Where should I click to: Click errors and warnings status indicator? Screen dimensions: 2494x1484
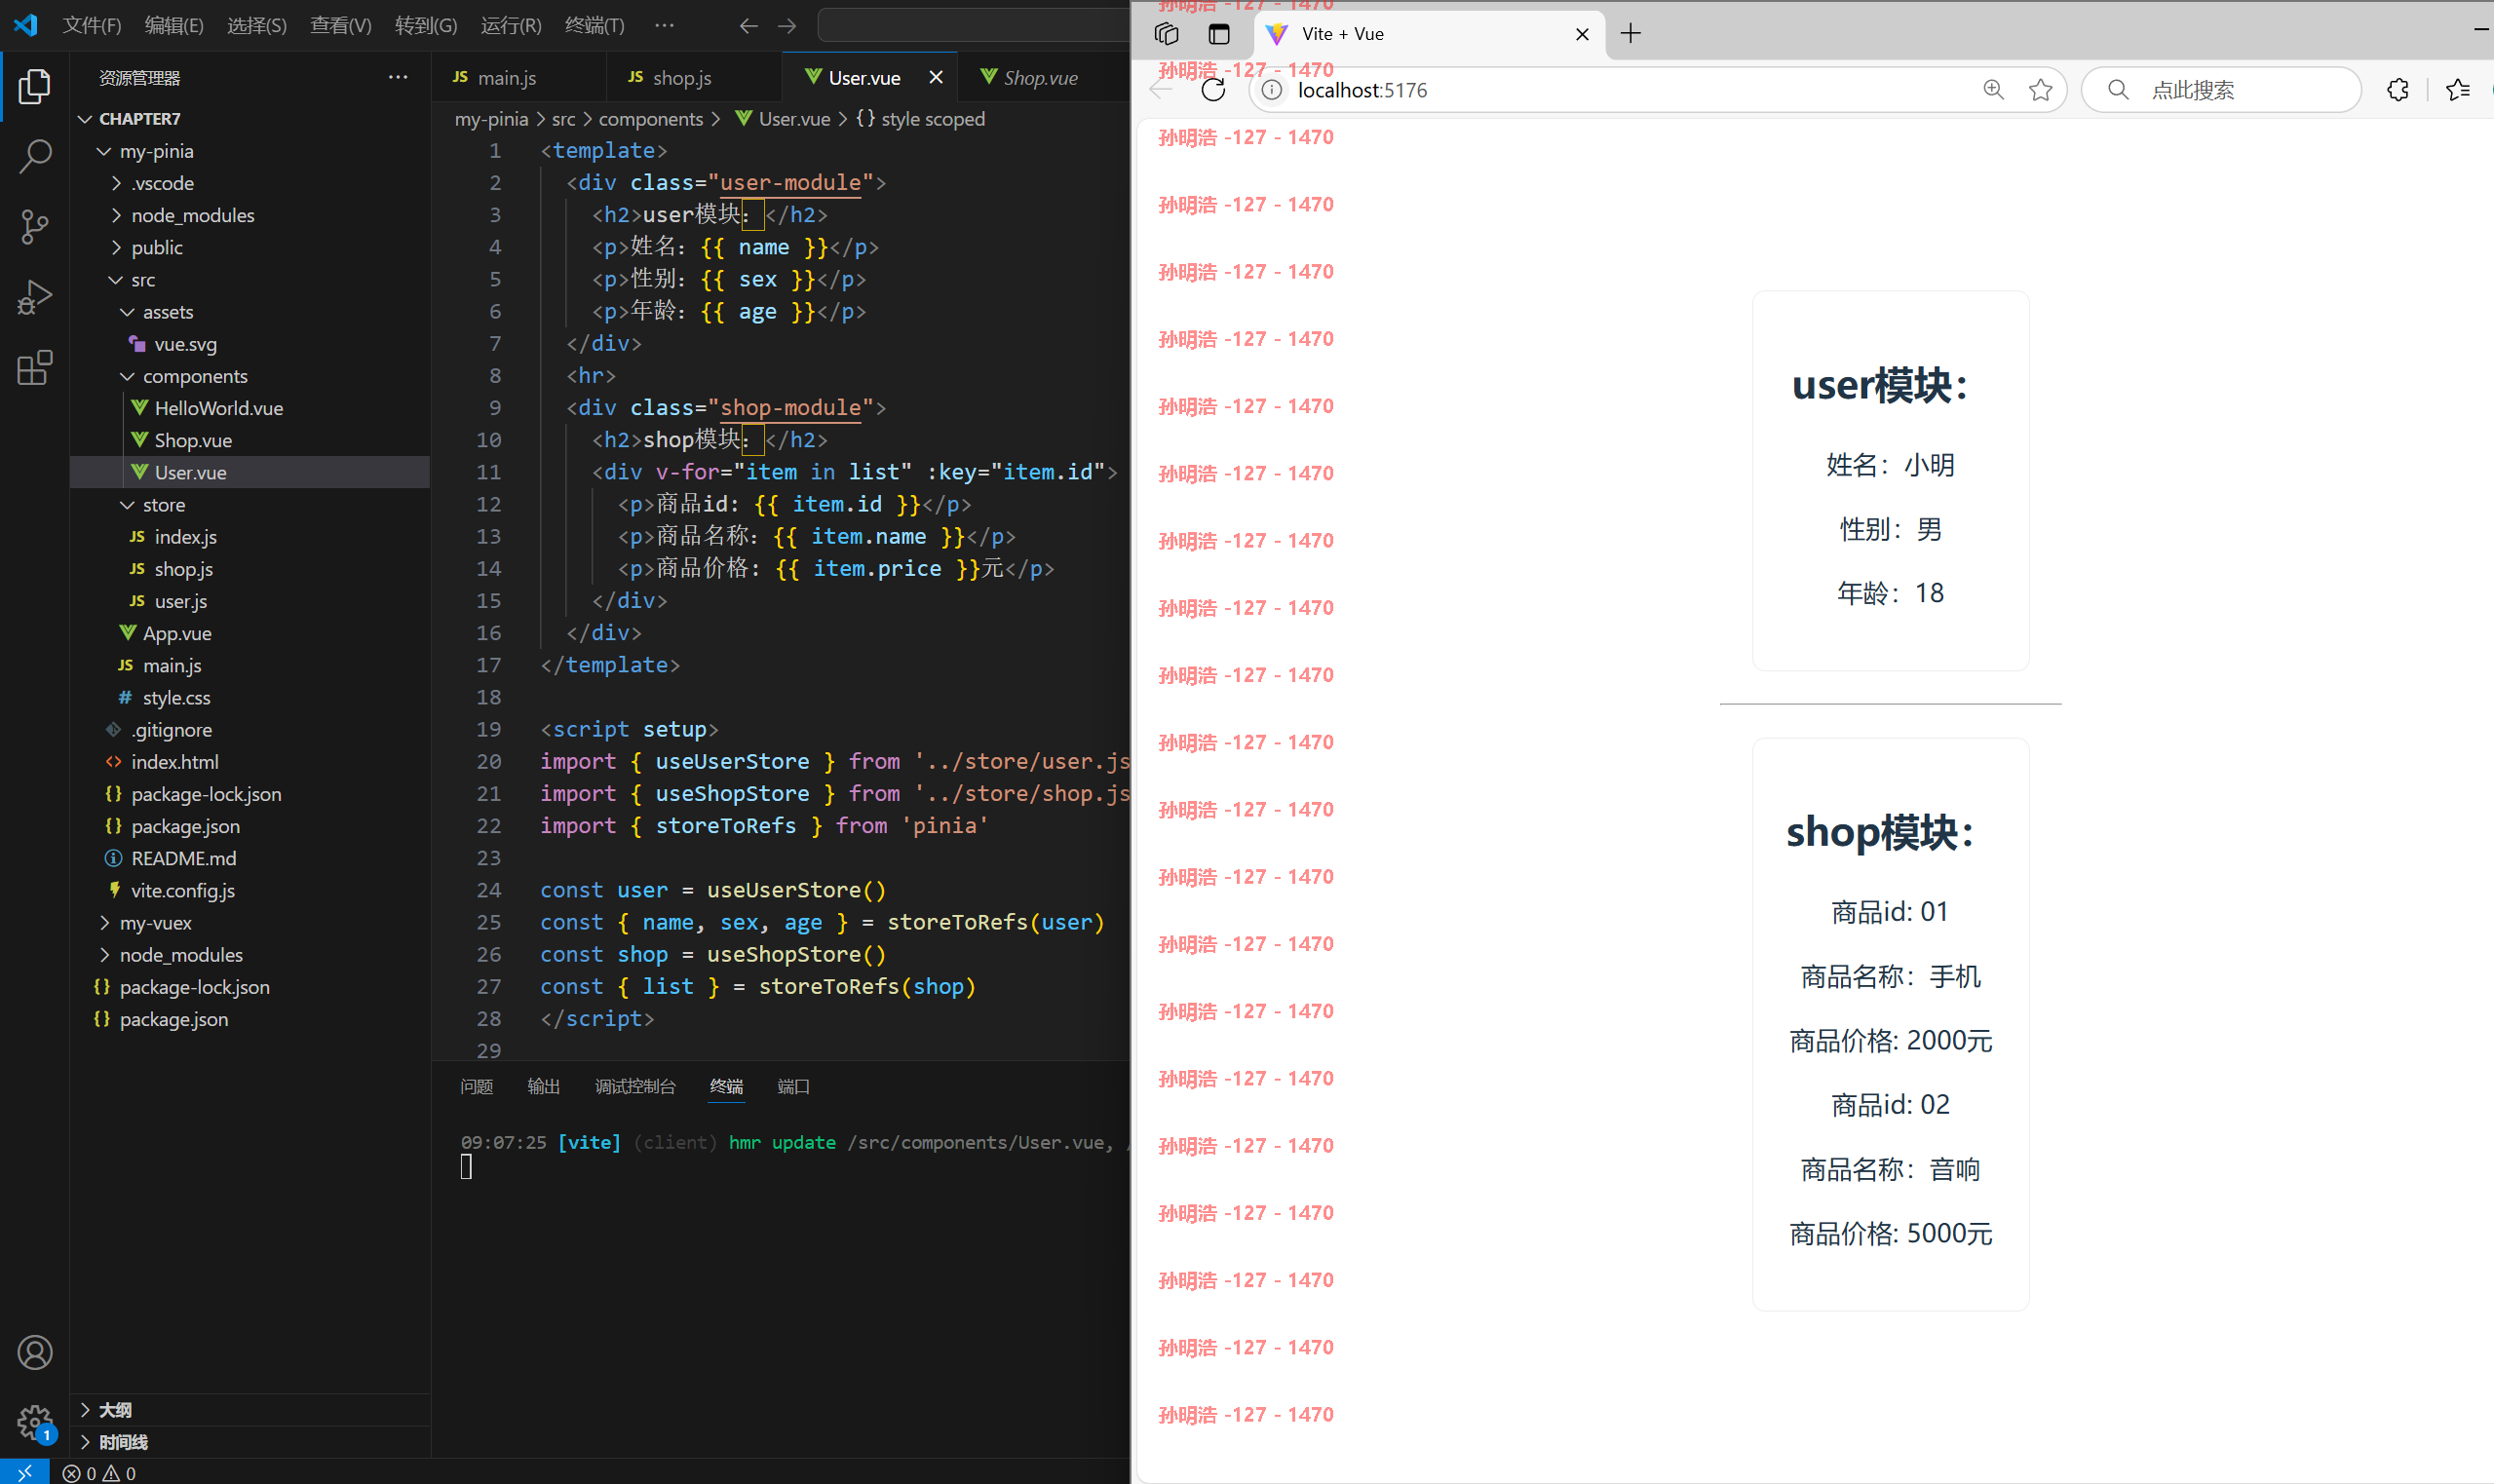pyautogui.click(x=99, y=1473)
